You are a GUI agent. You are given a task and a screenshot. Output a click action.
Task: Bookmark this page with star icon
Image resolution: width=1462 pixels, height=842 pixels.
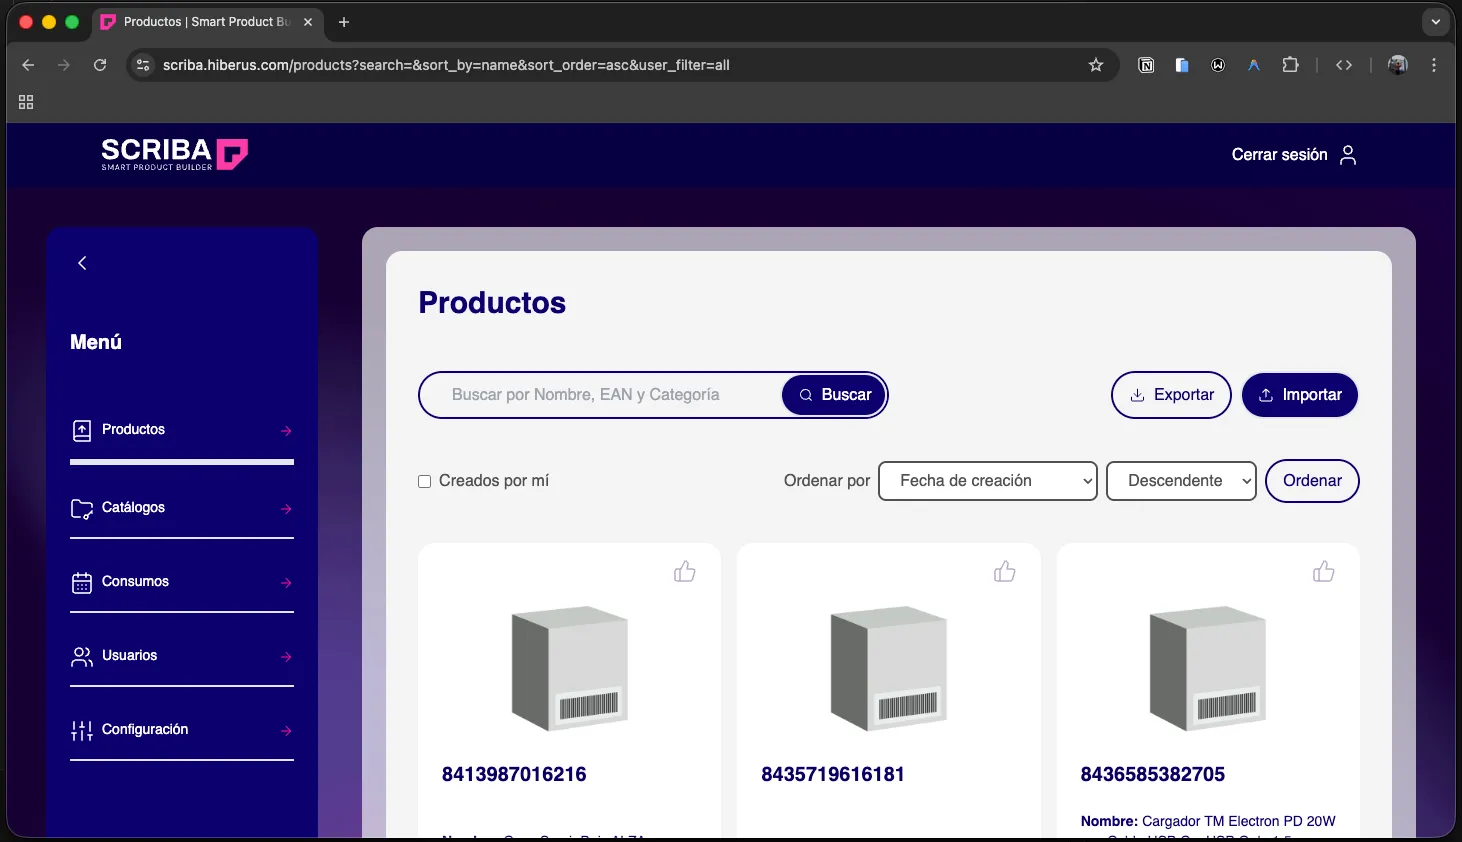tap(1096, 65)
